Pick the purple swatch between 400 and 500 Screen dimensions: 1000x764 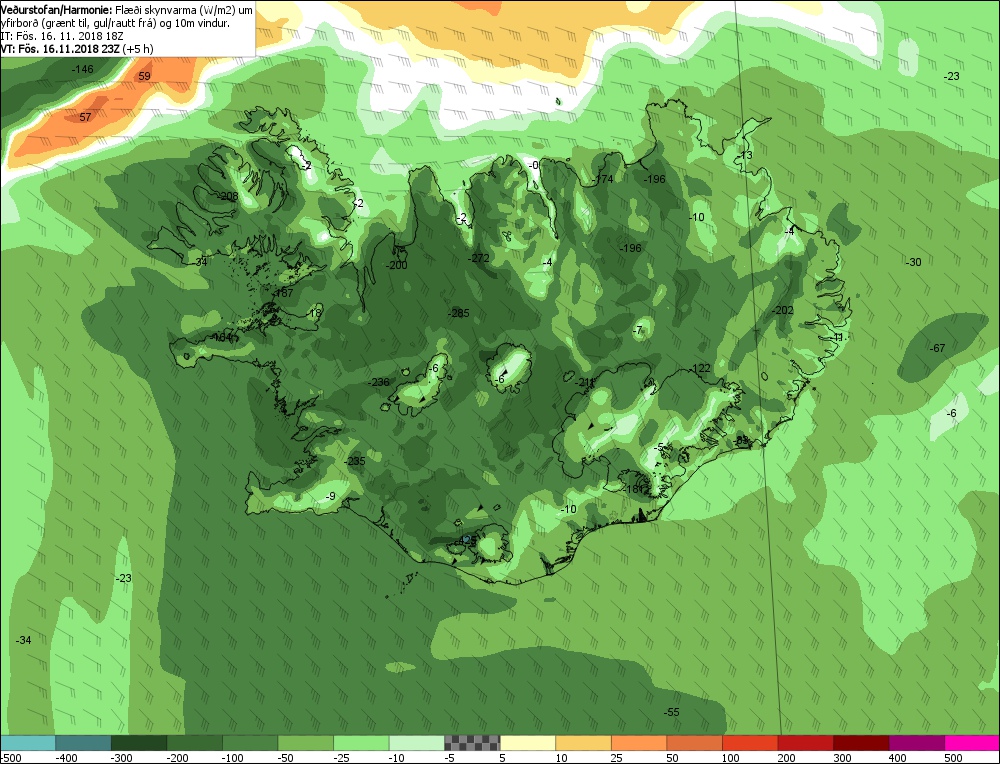(916, 743)
